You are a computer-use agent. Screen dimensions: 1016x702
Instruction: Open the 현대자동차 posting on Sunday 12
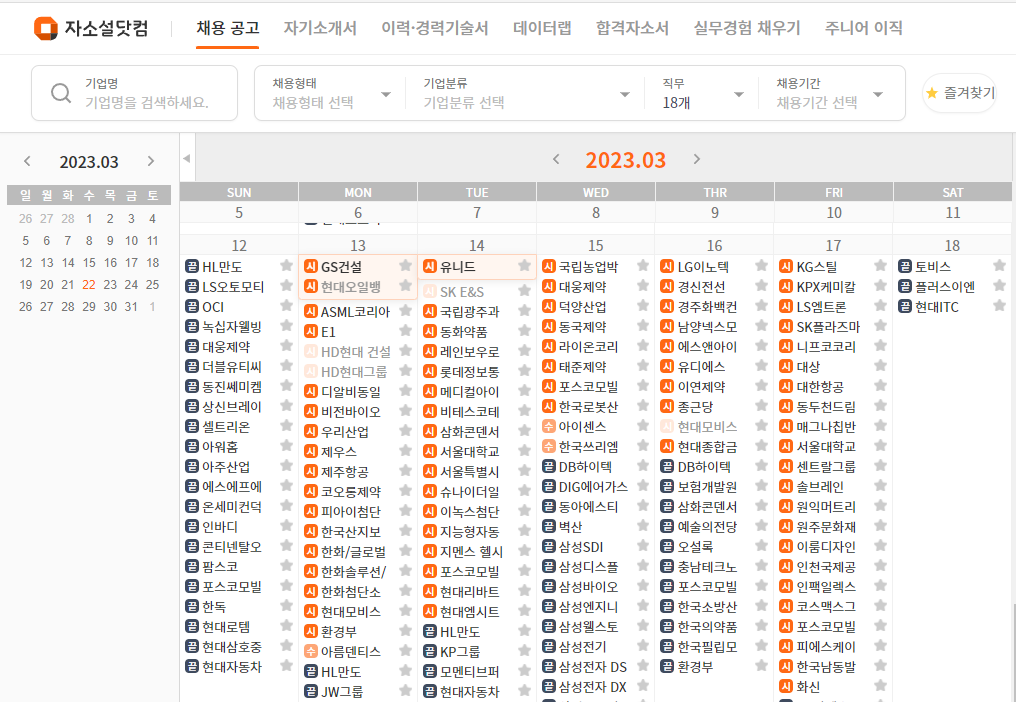pyautogui.click(x=232, y=666)
